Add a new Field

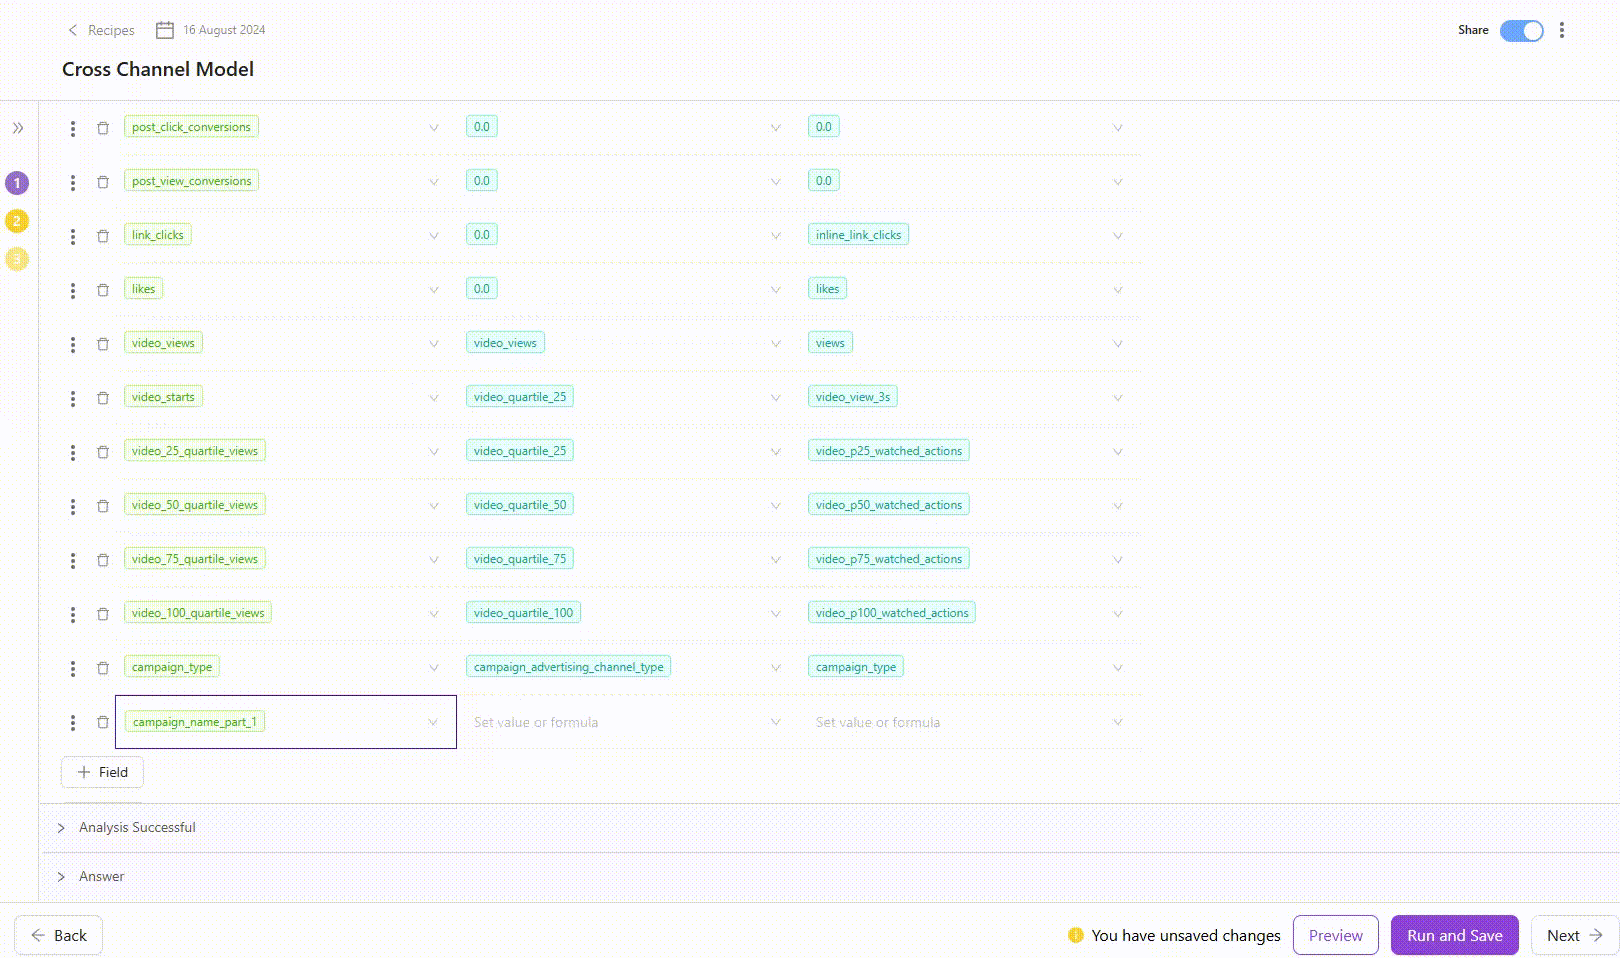coord(102,772)
